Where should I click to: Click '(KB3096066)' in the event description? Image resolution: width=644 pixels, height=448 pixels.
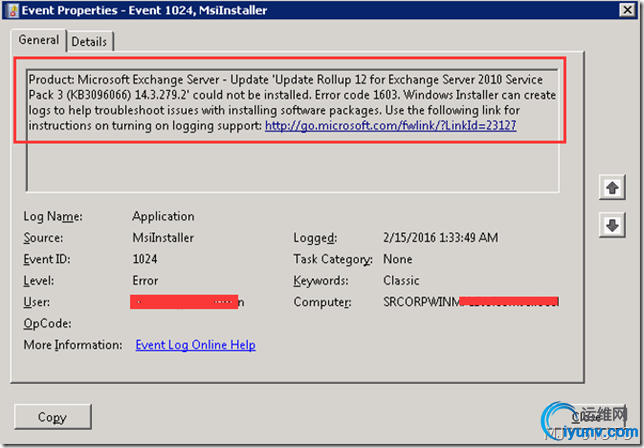pos(99,95)
